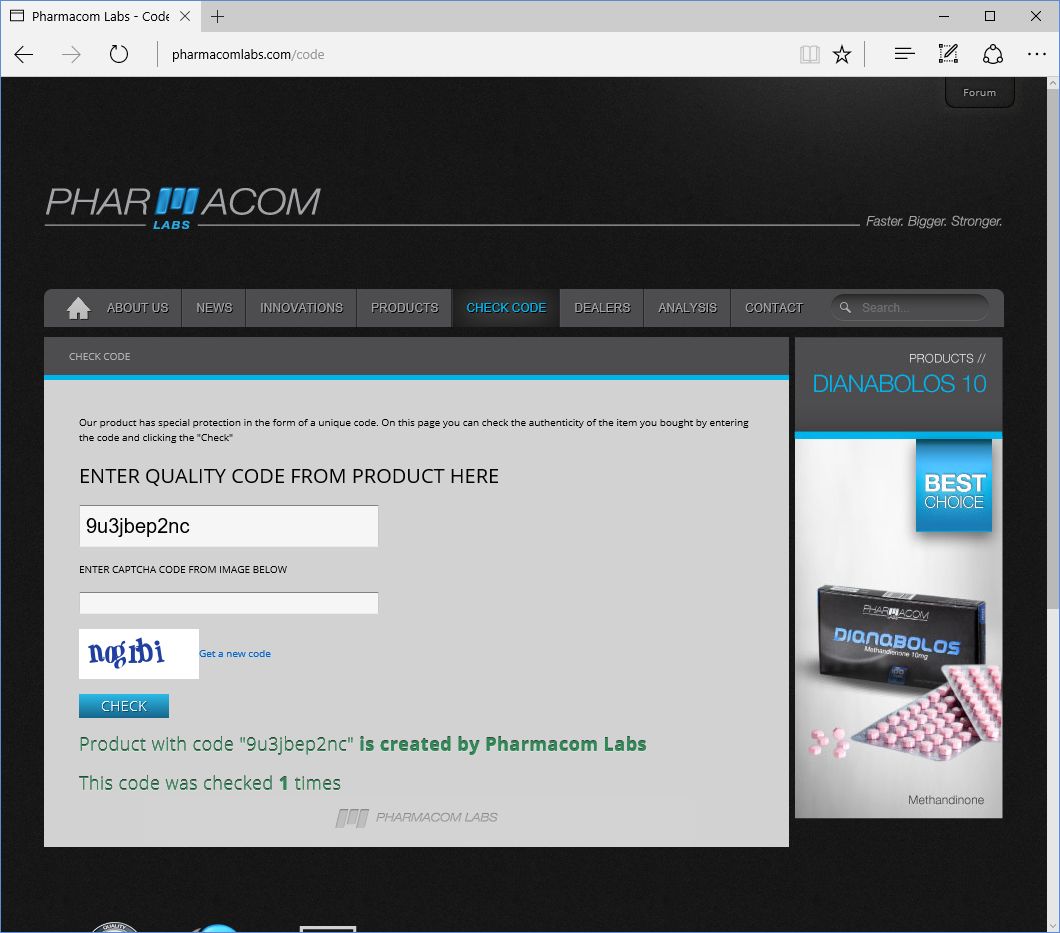Image resolution: width=1060 pixels, height=933 pixels.
Task: Click scrollbar up arrow of page
Action: tap(1053, 84)
